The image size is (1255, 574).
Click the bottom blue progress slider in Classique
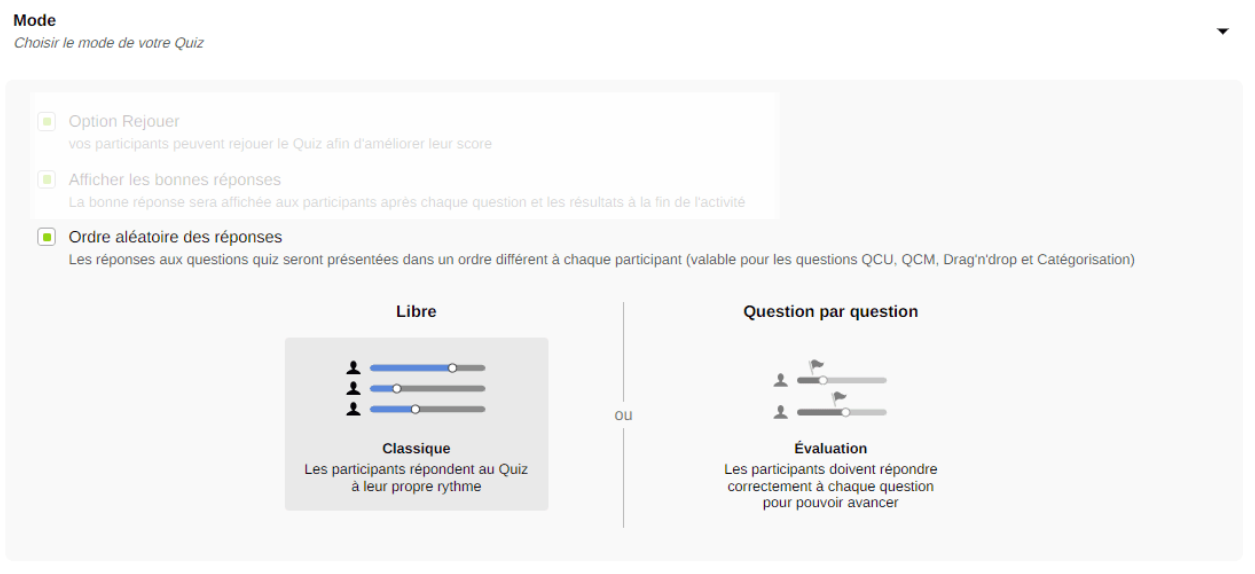(427, 408)
